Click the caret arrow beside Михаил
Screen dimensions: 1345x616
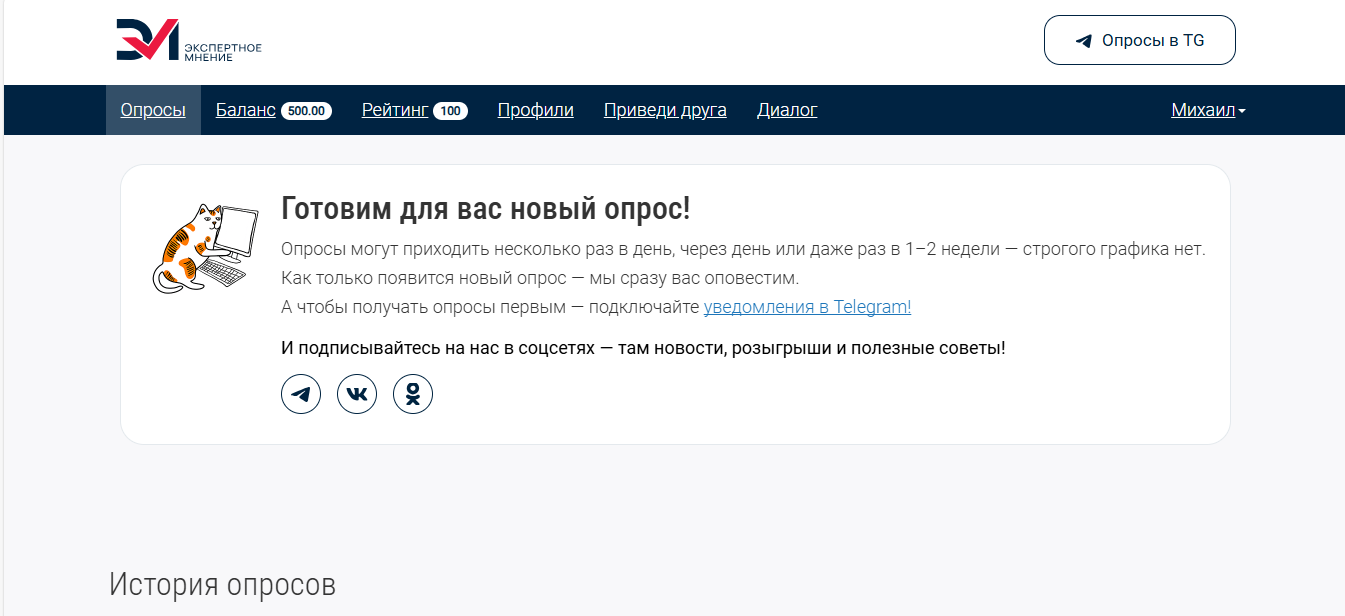pos(1242,112)
